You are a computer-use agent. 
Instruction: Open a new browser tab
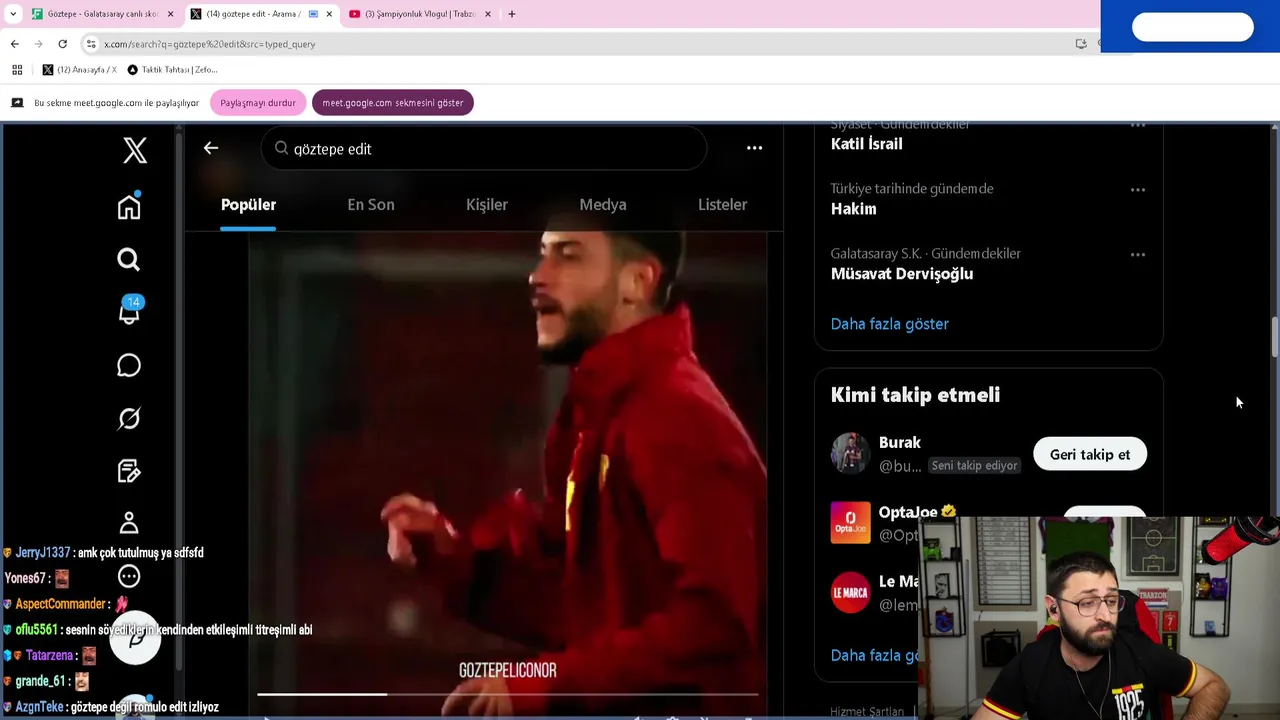(x=511, y=14)
